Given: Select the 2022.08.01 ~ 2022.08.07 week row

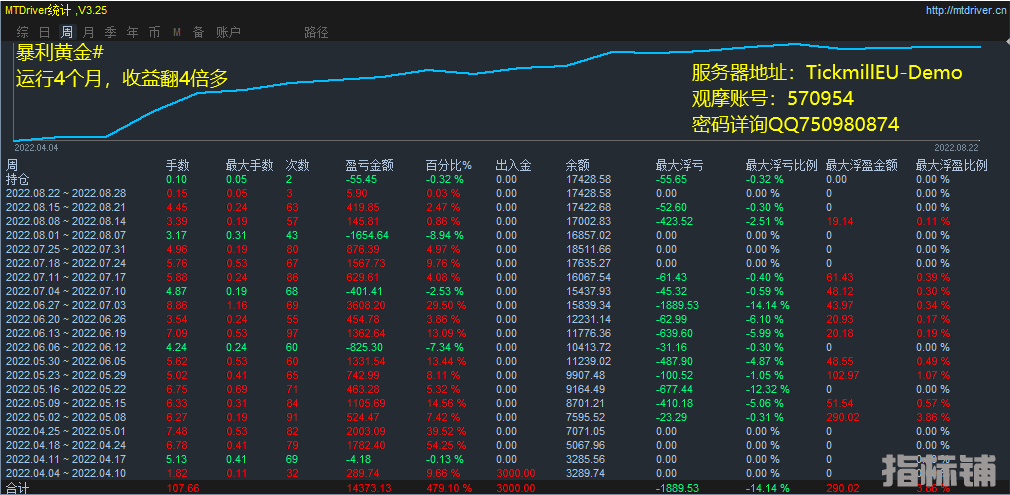Looking at the screenshot, I should coord(66,235).
